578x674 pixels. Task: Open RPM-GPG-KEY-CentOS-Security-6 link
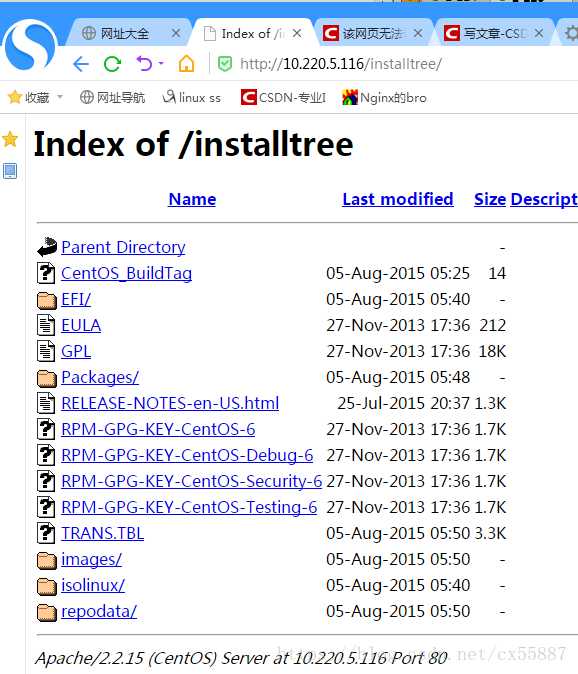192,481
